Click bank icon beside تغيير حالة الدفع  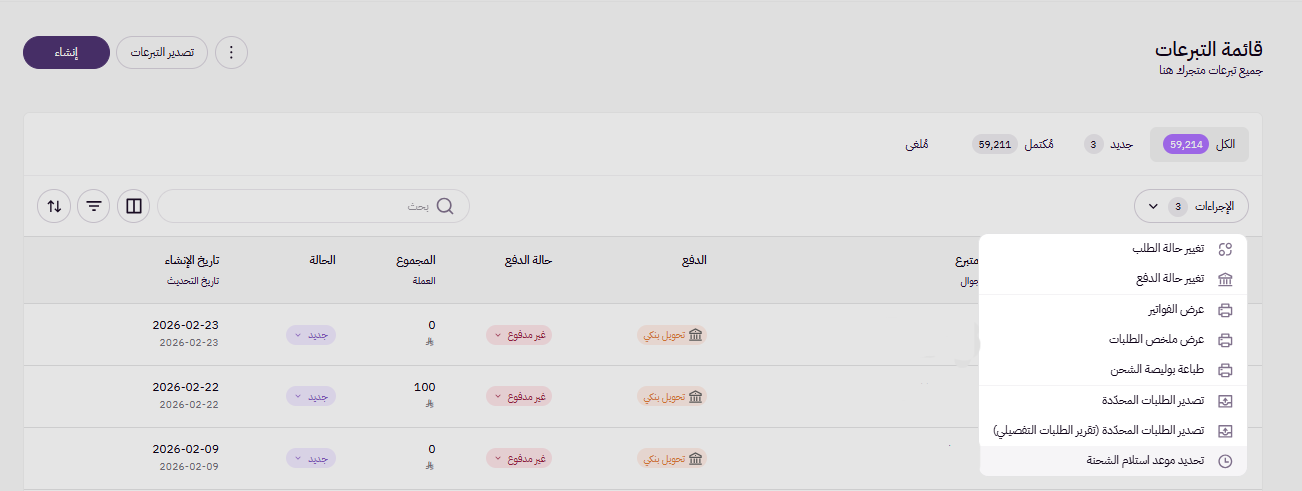click(x=1225, y=279)
